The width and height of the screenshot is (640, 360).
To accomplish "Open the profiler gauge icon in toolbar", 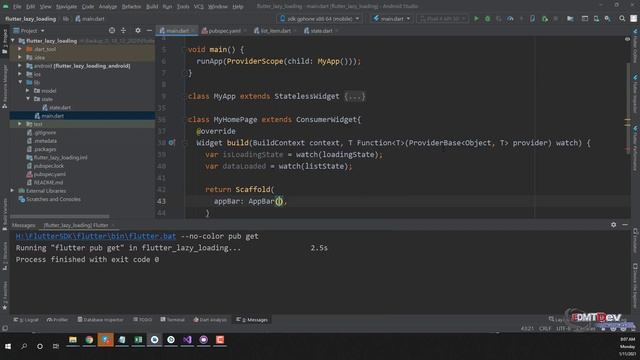I will pyautogui.click(x=510, y=19).
